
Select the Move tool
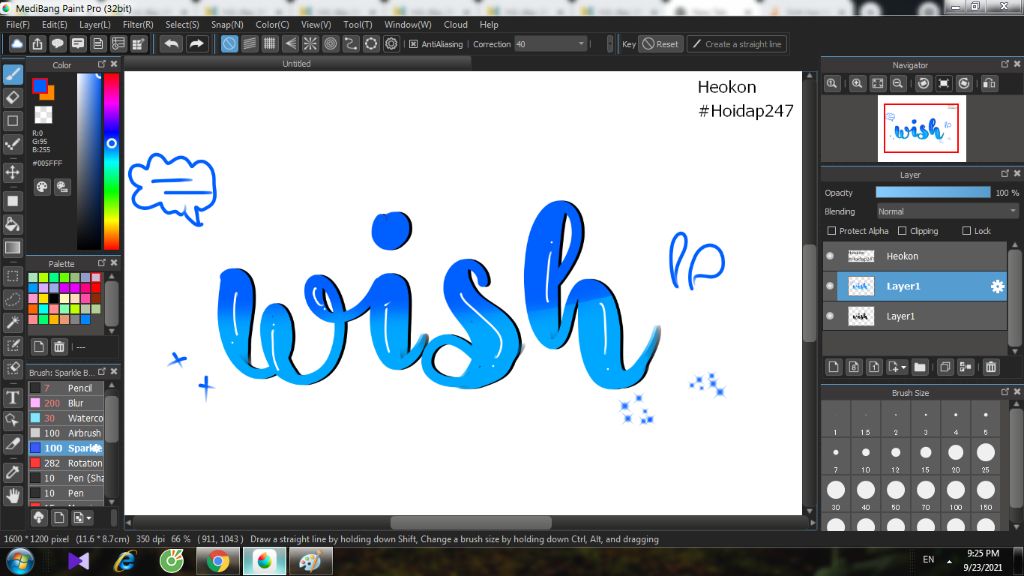12,172
